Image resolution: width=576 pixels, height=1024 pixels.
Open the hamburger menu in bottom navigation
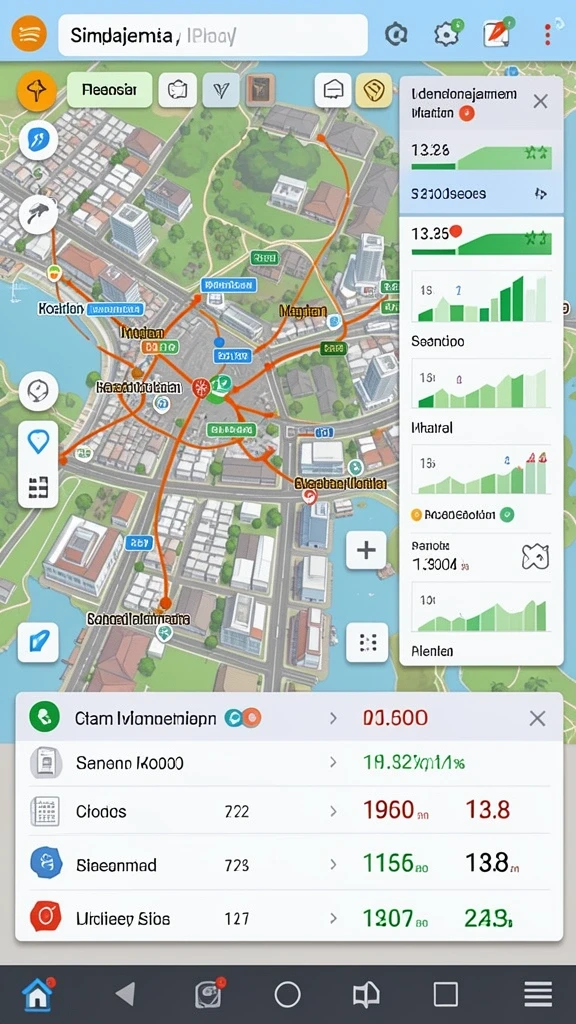[538, 995]
